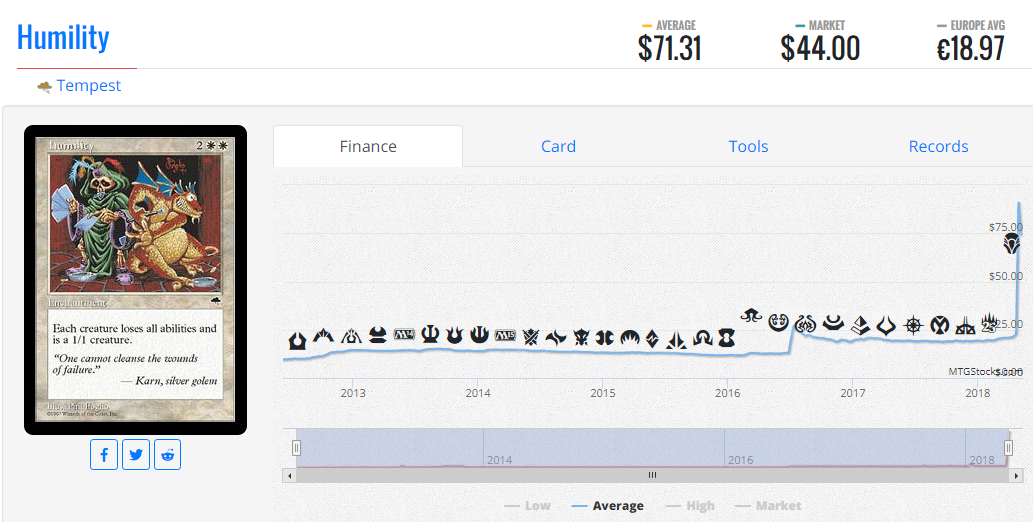This screenshot has height=522, width=1033.
Task: Click the Ixalan compass set symbol
Action: point(913,326)
